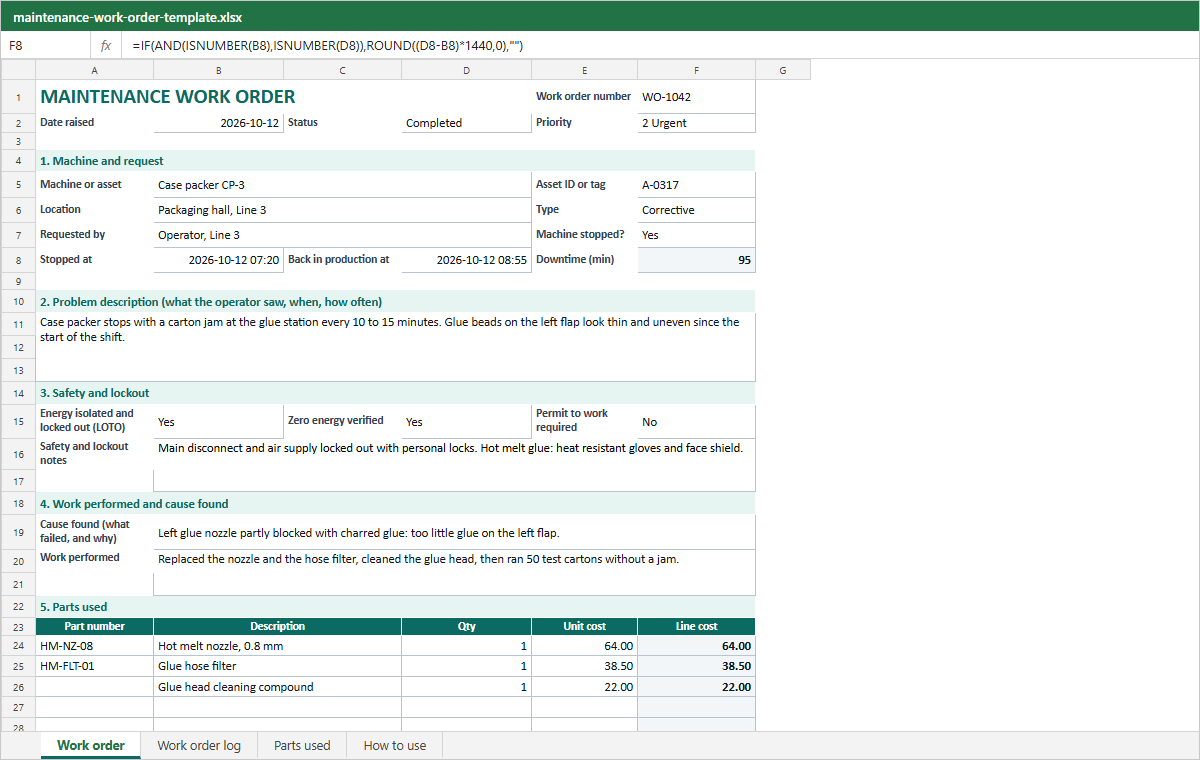
Task: Click the Type value Corrective
Action: coord(697,210)
